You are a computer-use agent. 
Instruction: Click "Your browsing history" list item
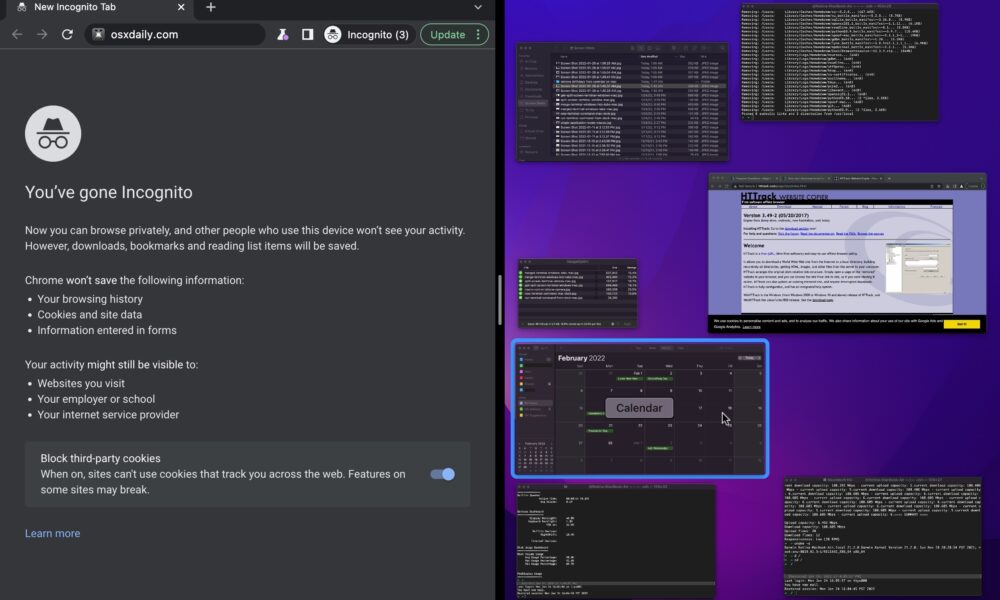pos(90,299)
